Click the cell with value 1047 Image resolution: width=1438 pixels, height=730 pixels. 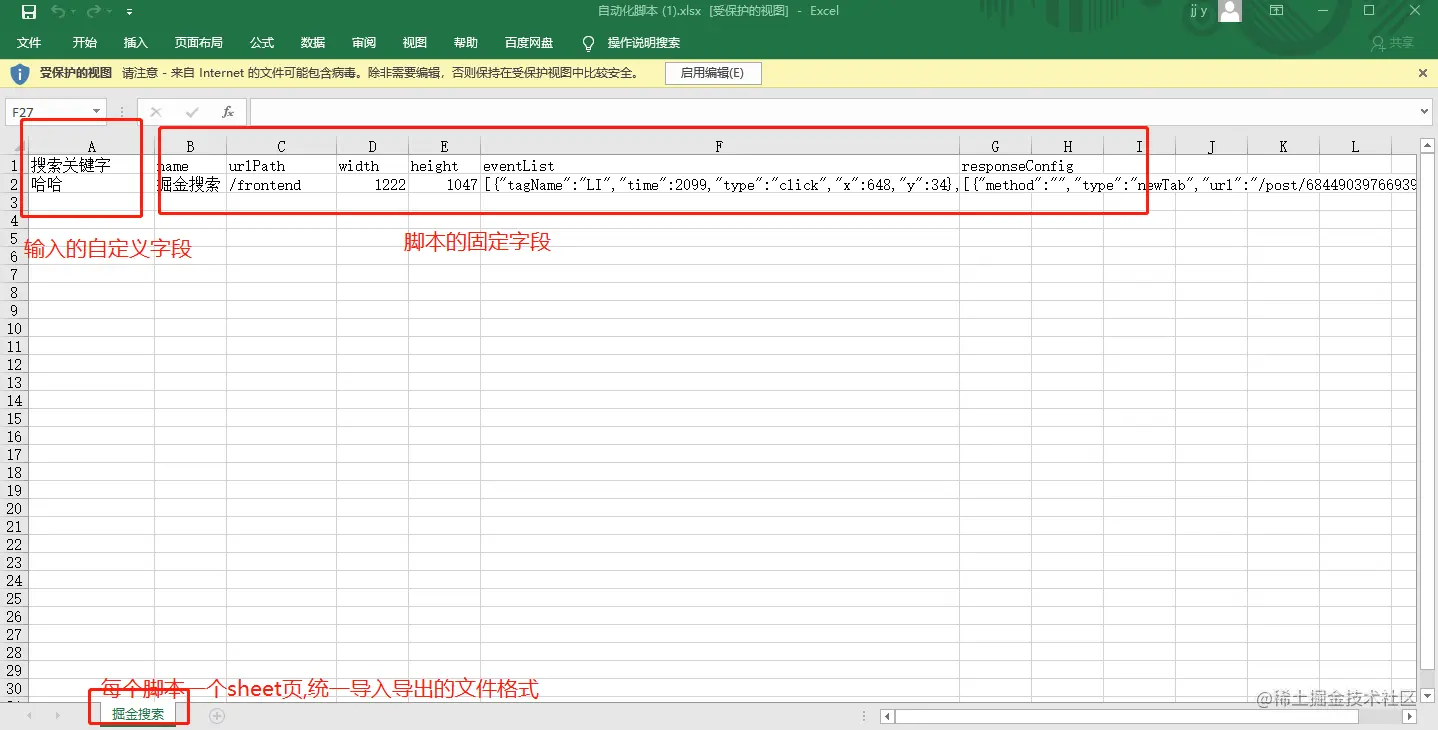444,184
